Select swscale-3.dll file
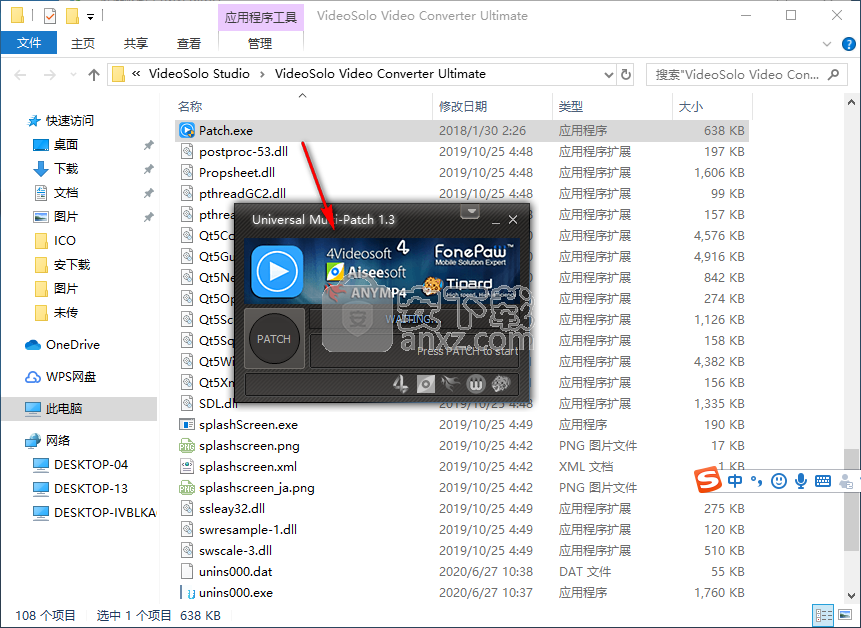 [x=461, y=551]
